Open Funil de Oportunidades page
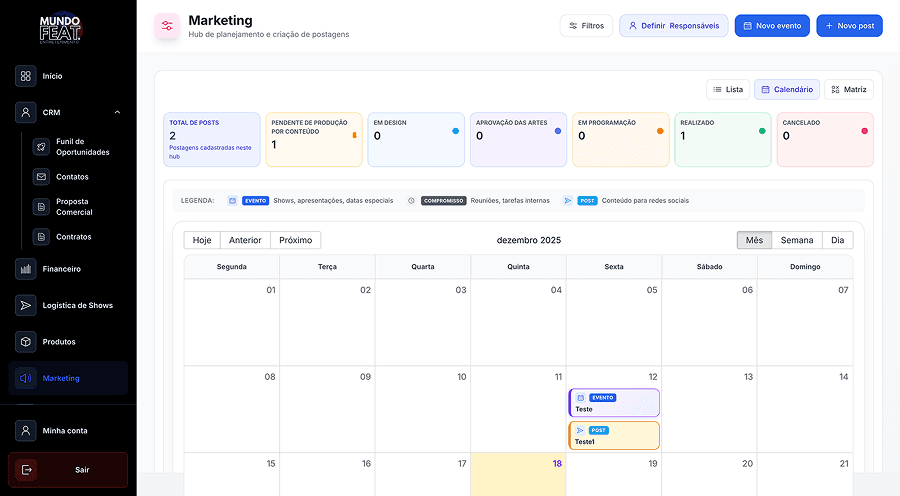This screenshot has width=900, height=496. [x=83, y=147]
